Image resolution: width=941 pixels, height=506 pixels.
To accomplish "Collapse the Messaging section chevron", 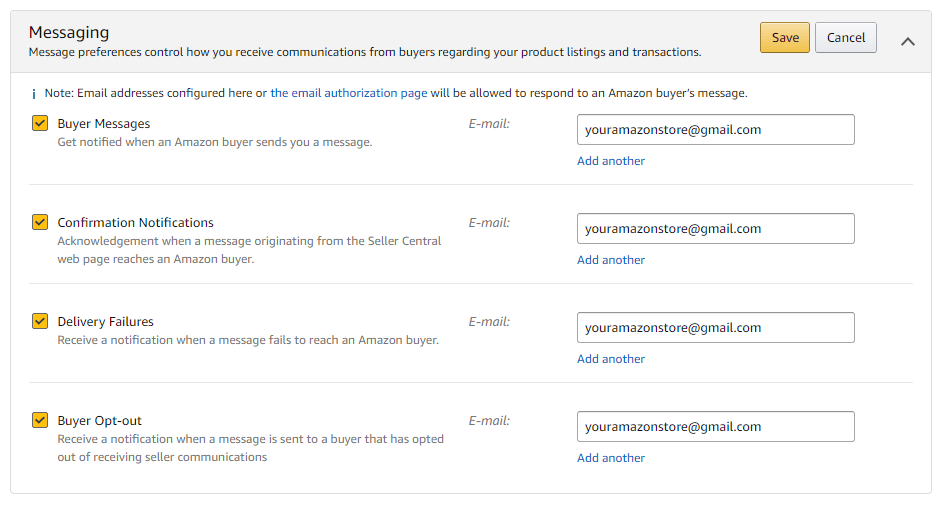I will [908, 41].
